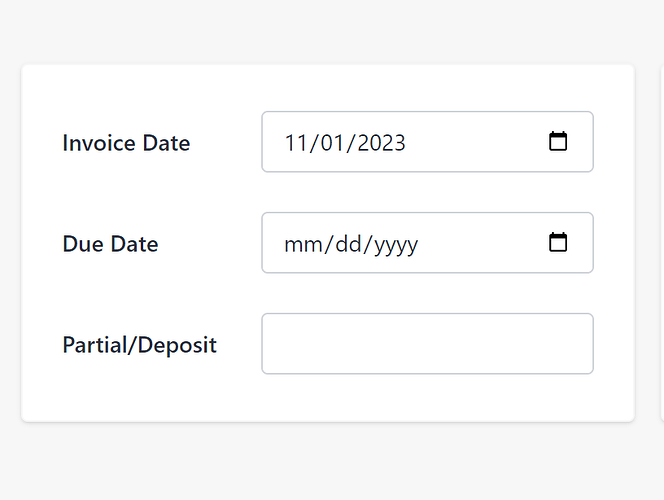Image resolution: width=664 pixels, height=500 pixels.
Task: Click the edge of the neighboring card at right
Action: (662, 243)
